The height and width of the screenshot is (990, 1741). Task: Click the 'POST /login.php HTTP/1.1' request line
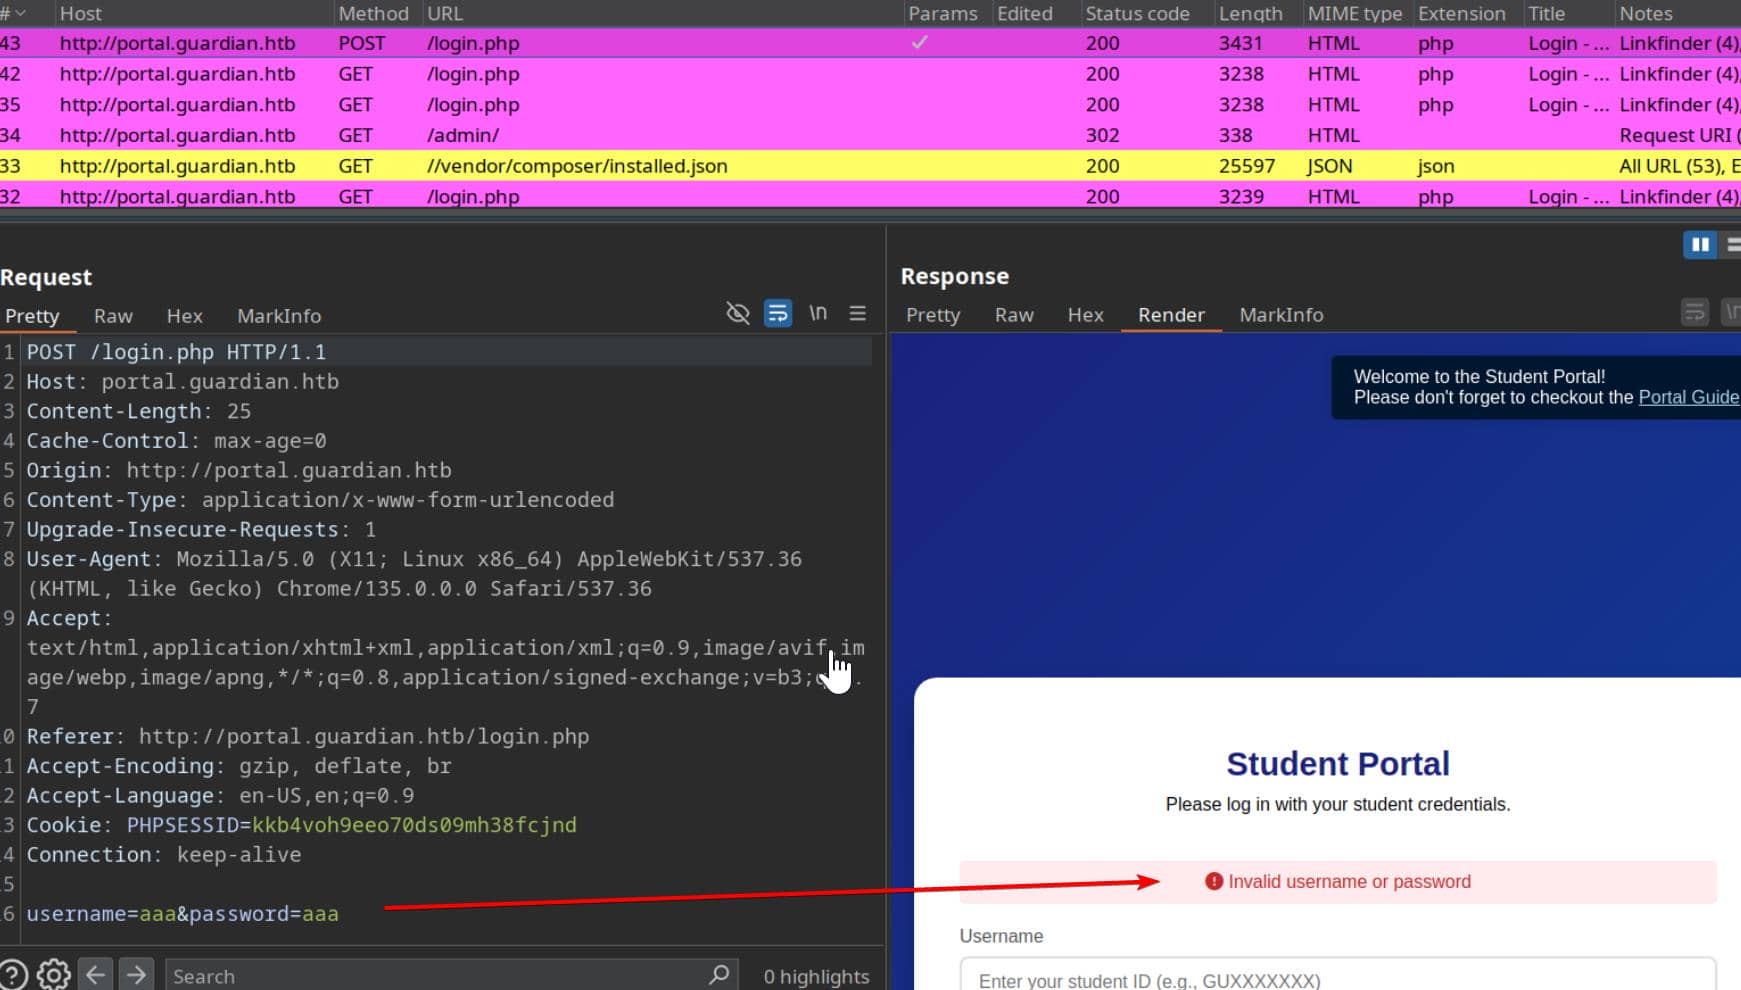tap(176, 352)
